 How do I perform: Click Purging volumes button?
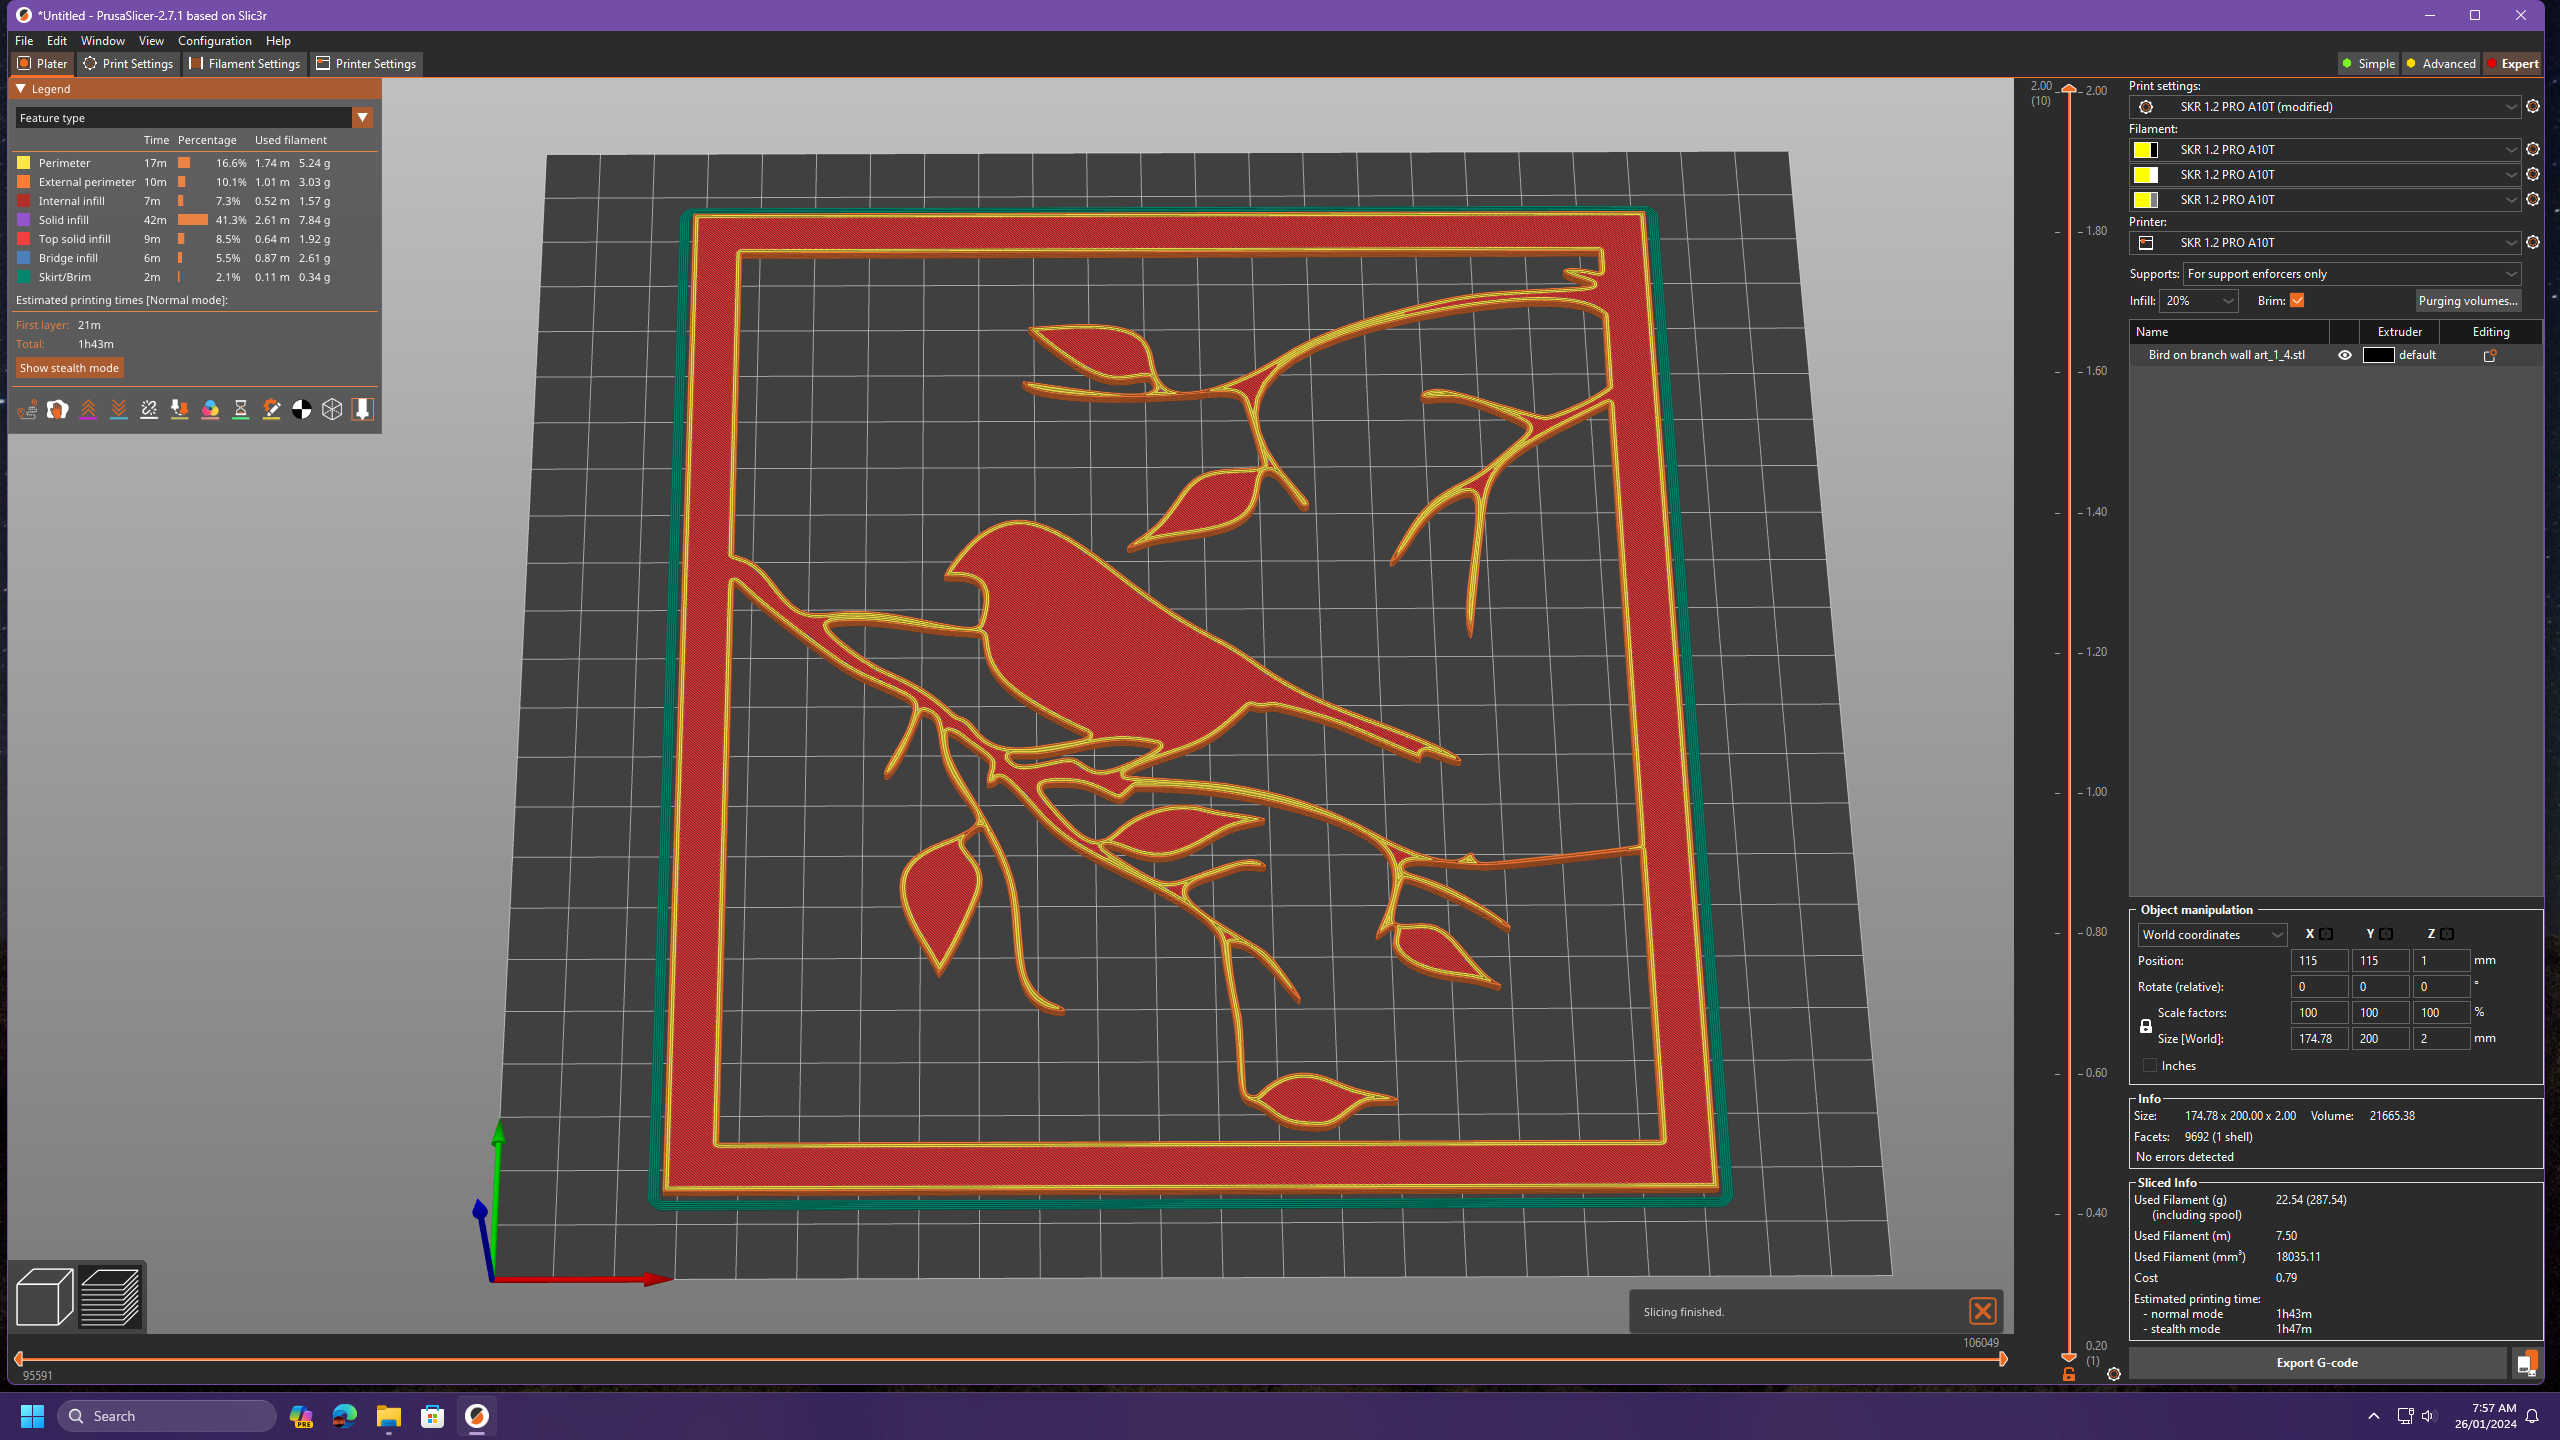[x=2468, y=301]
